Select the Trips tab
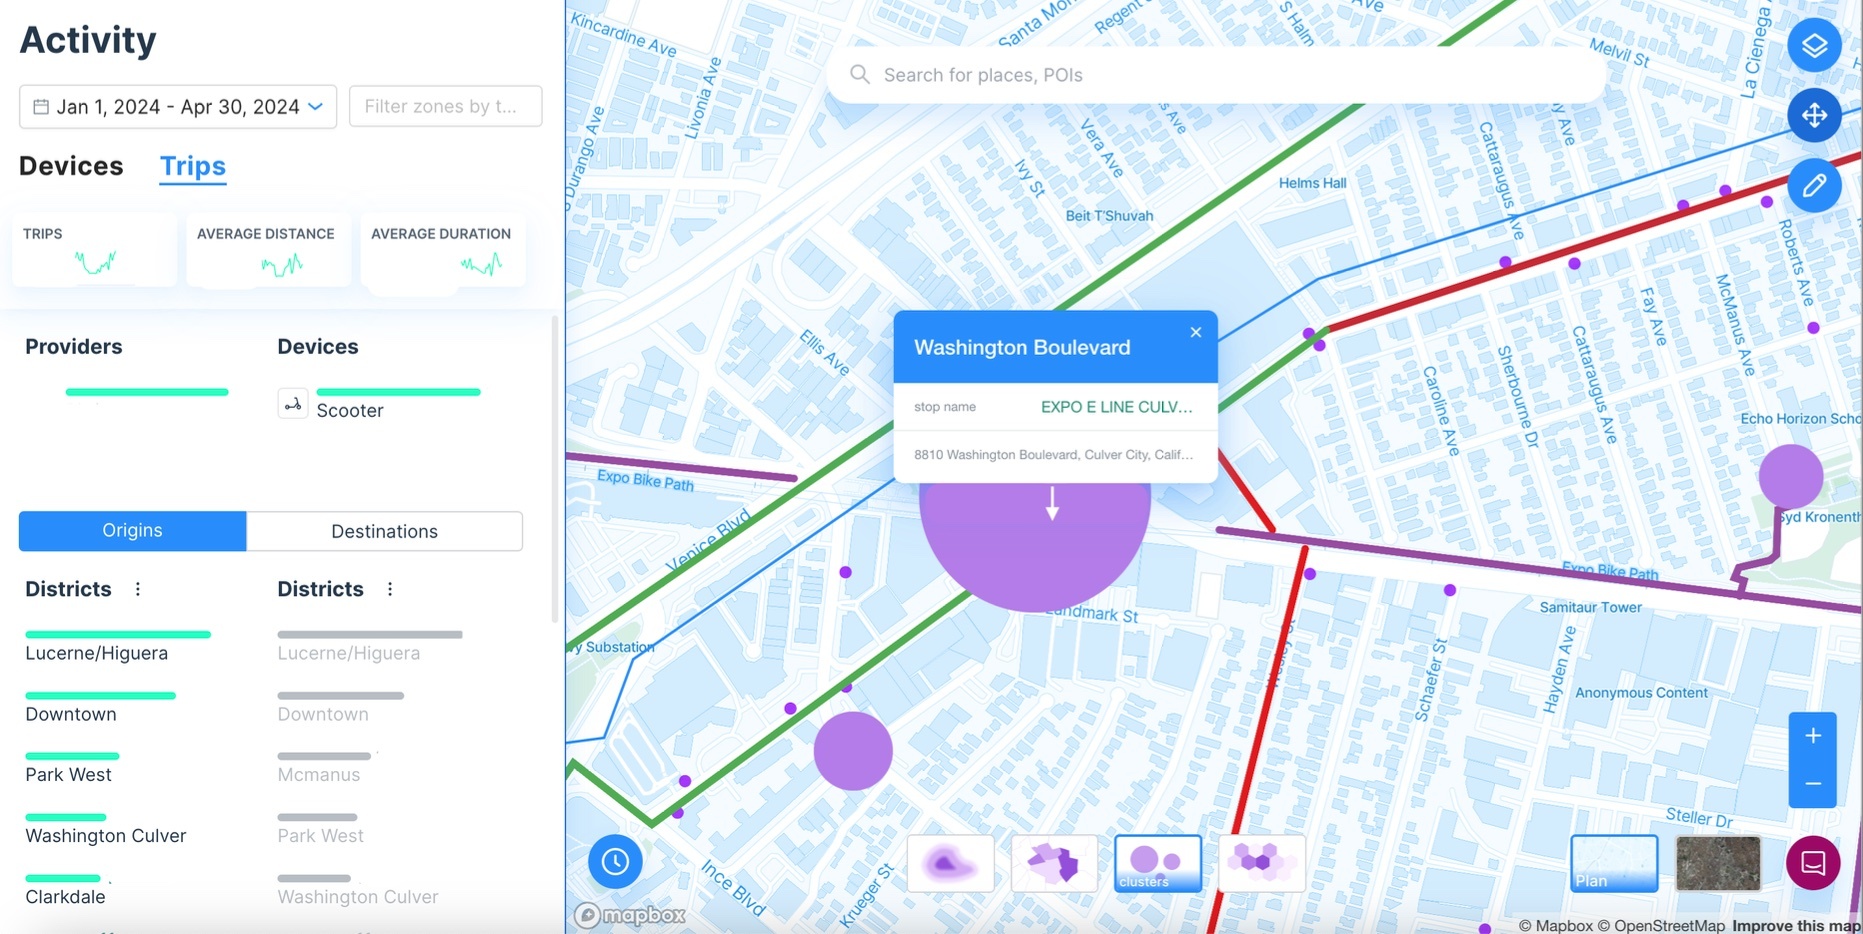This screenshot has width=1863, height=934. (x=193, y=166)
